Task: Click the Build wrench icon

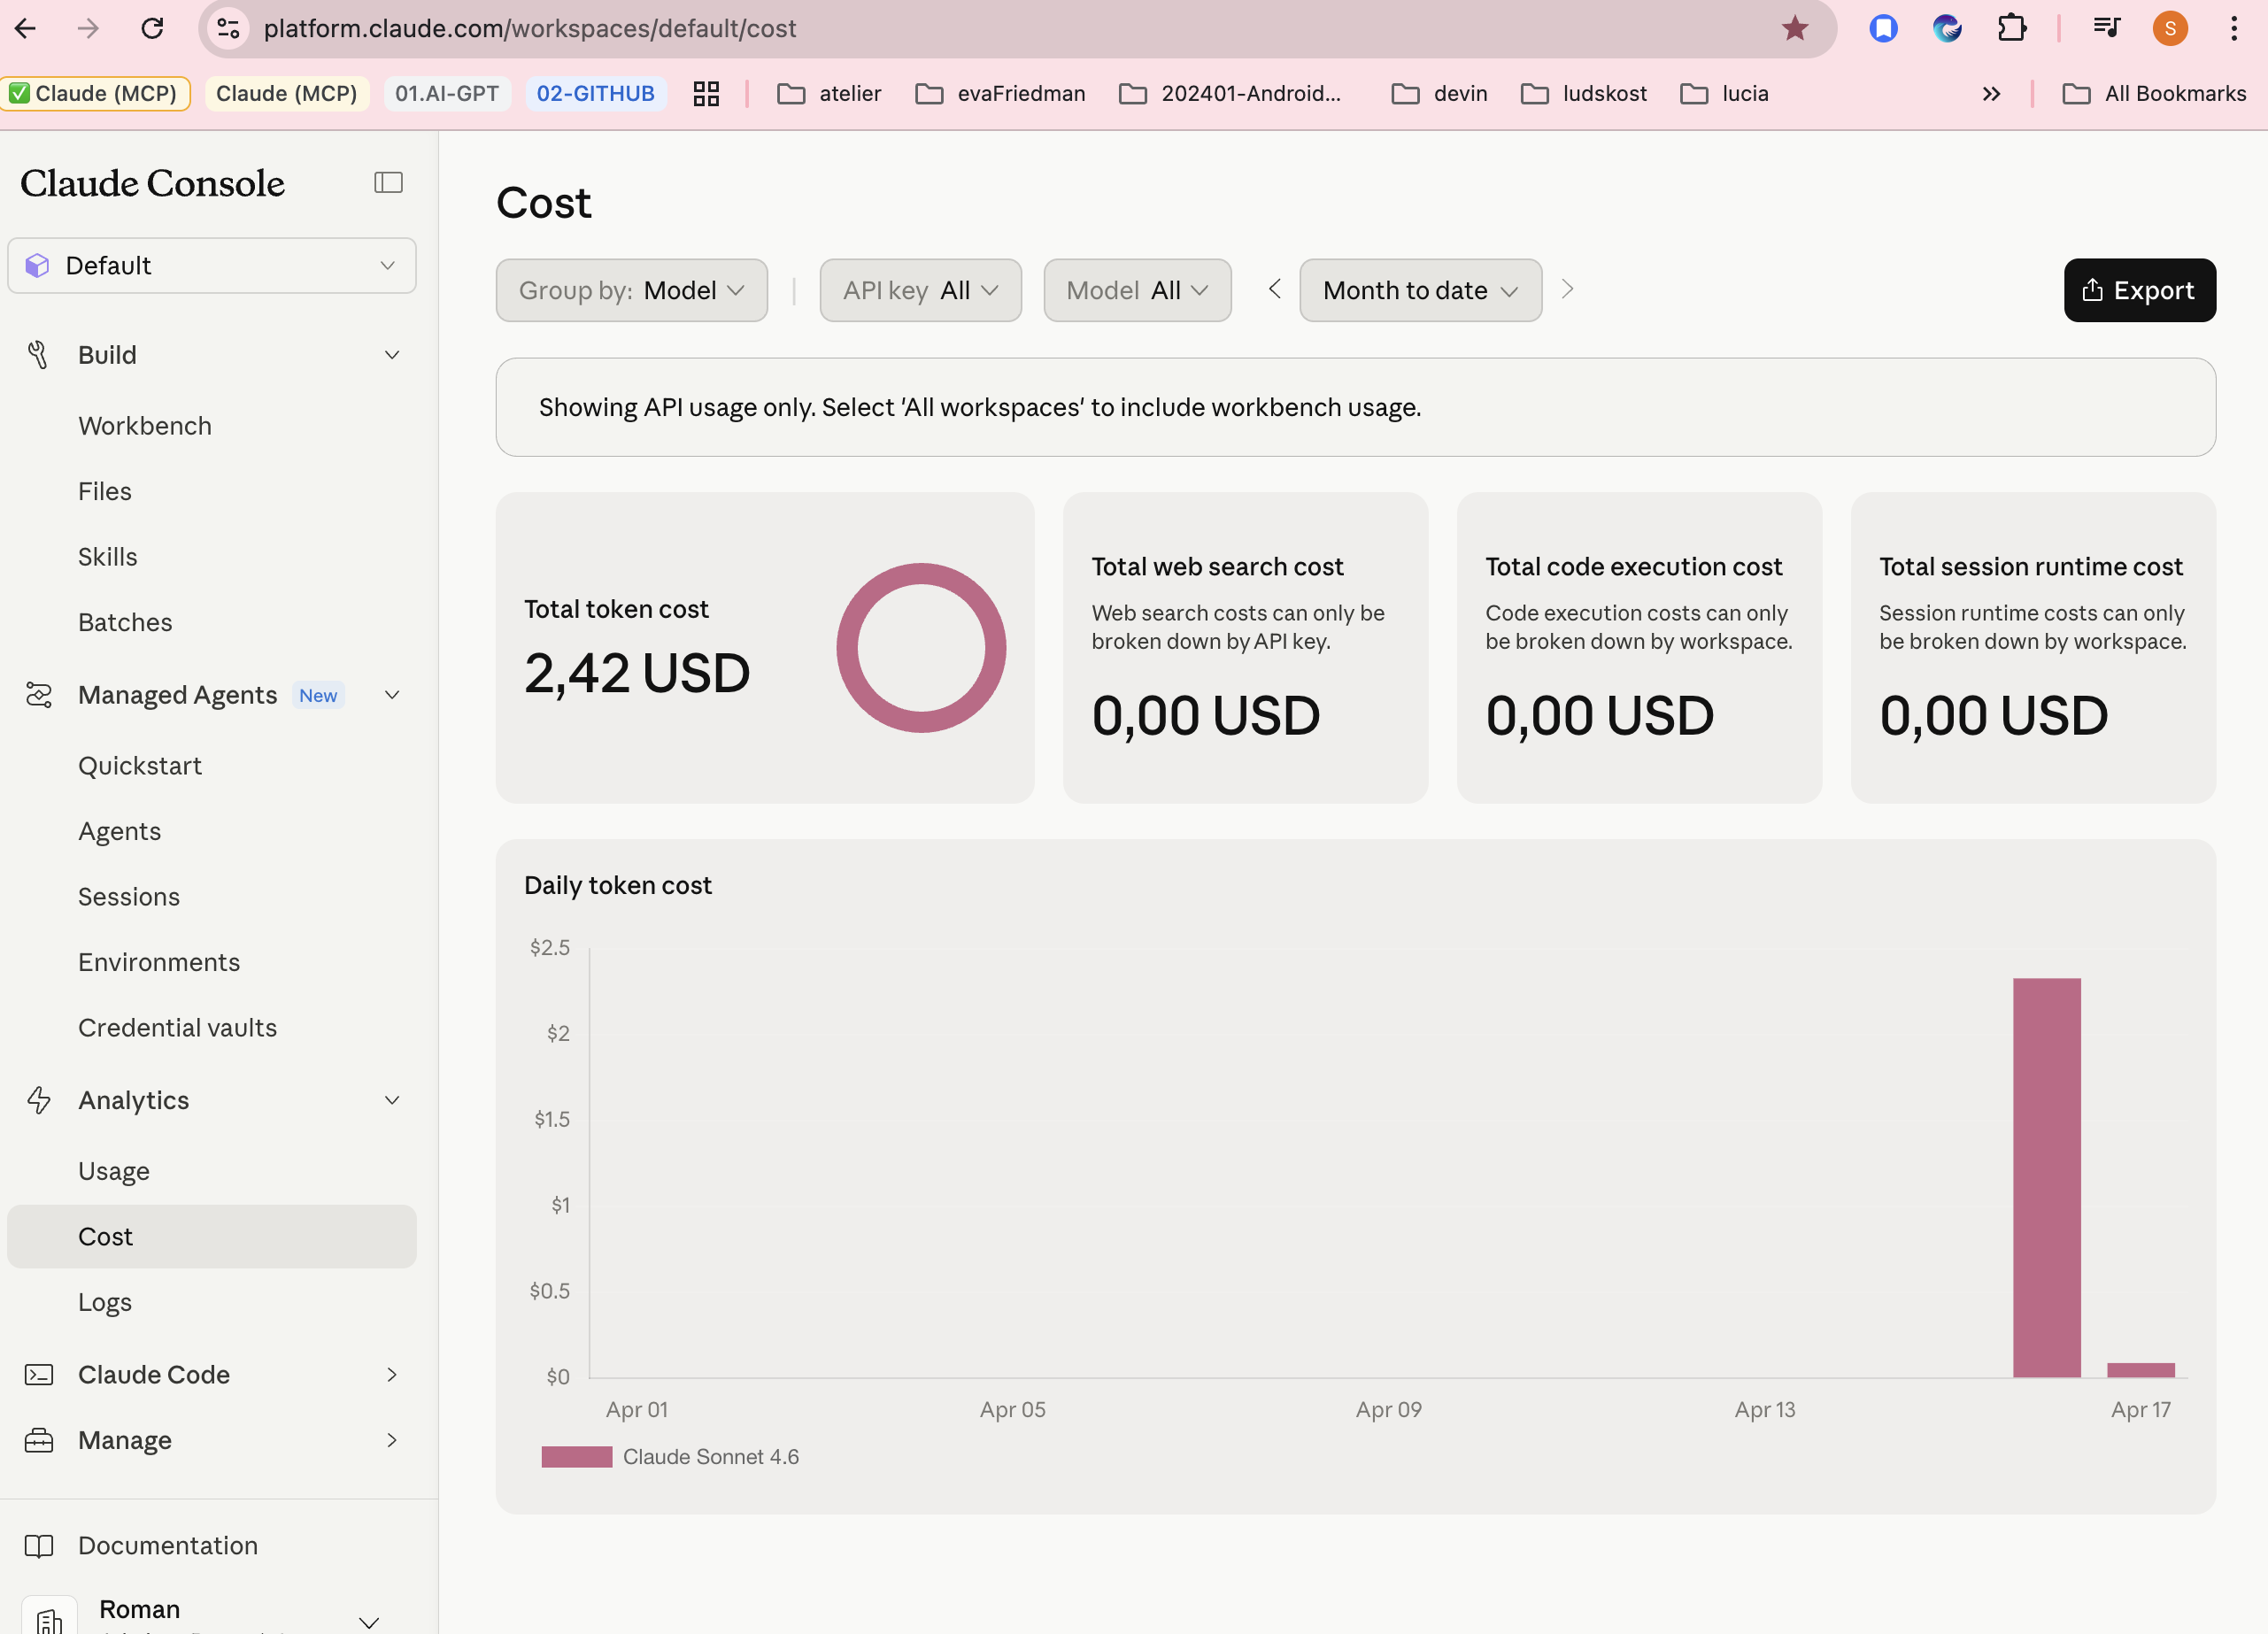Action: (x=38, y=355)
